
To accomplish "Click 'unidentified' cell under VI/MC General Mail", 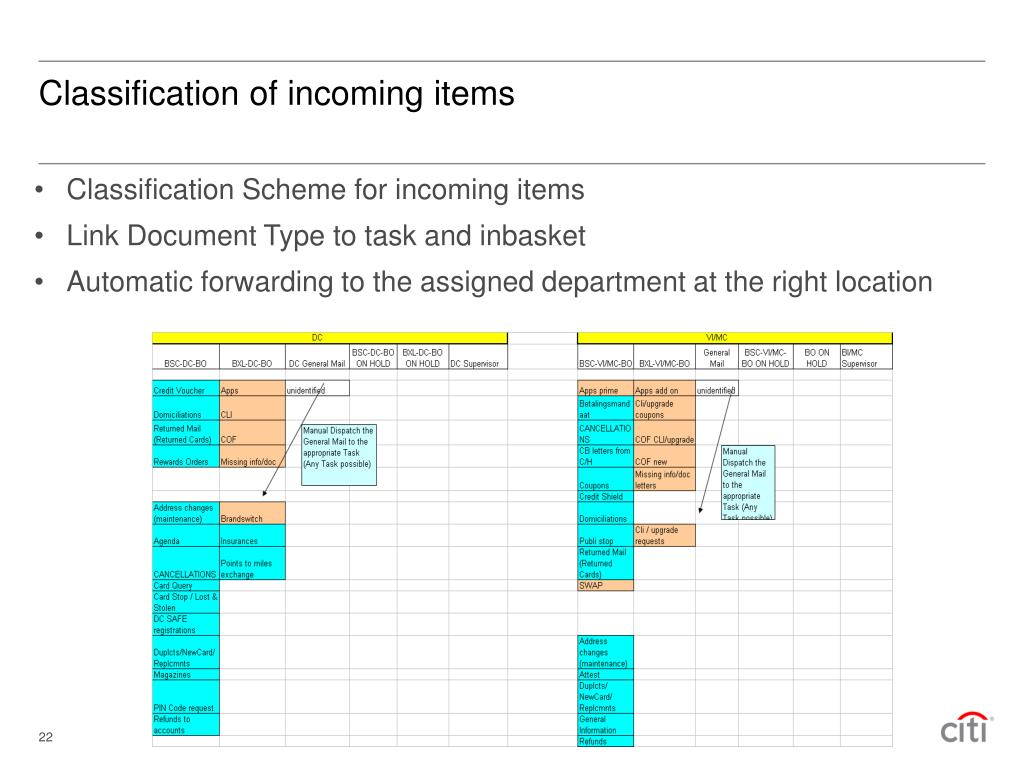I will tap(716, 390).
